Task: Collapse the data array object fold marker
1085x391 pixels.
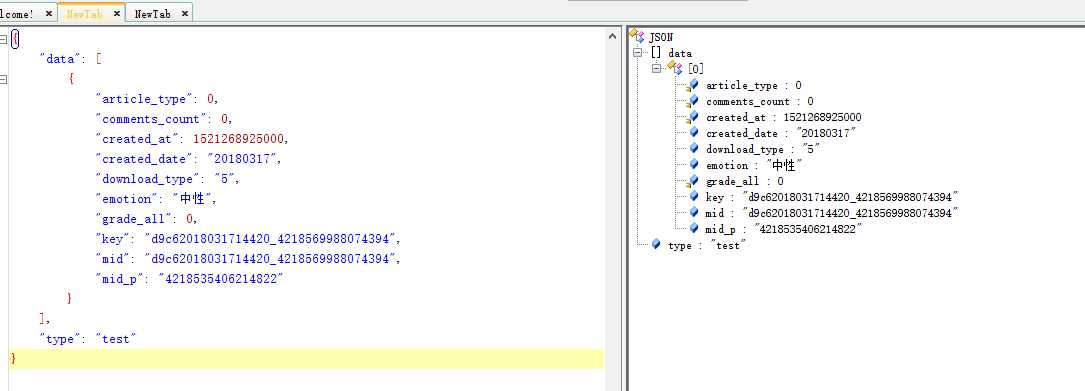Action: 3,80
